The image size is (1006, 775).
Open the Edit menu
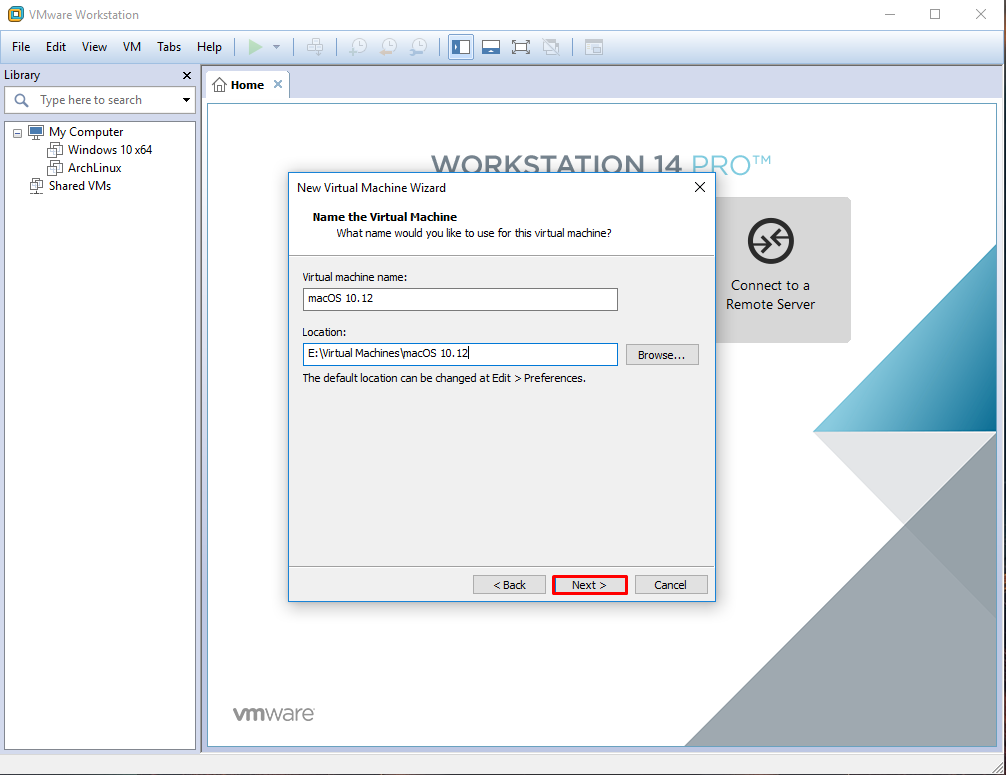[56, 47]
